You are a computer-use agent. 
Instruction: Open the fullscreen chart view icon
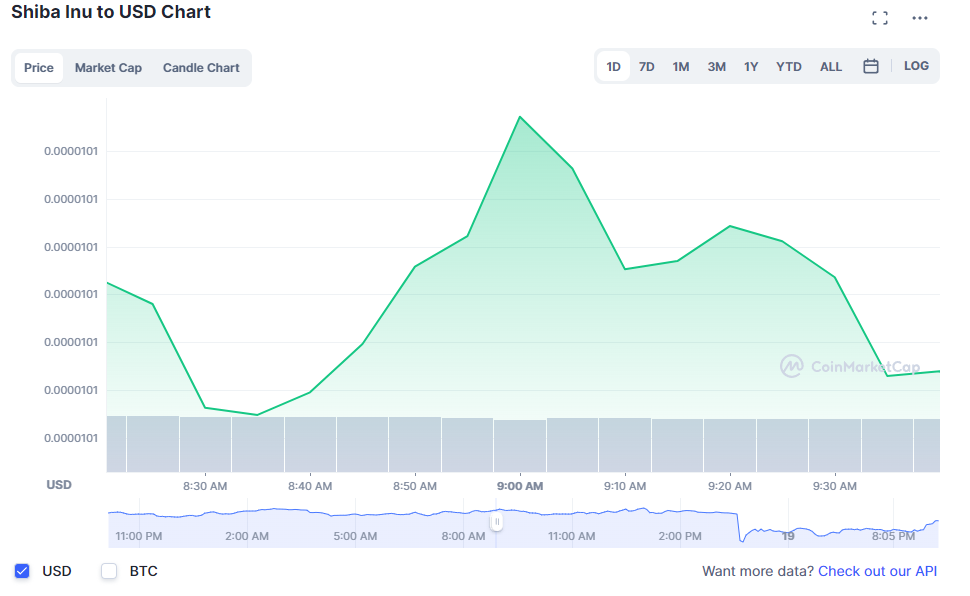click(x=880, y=18)
